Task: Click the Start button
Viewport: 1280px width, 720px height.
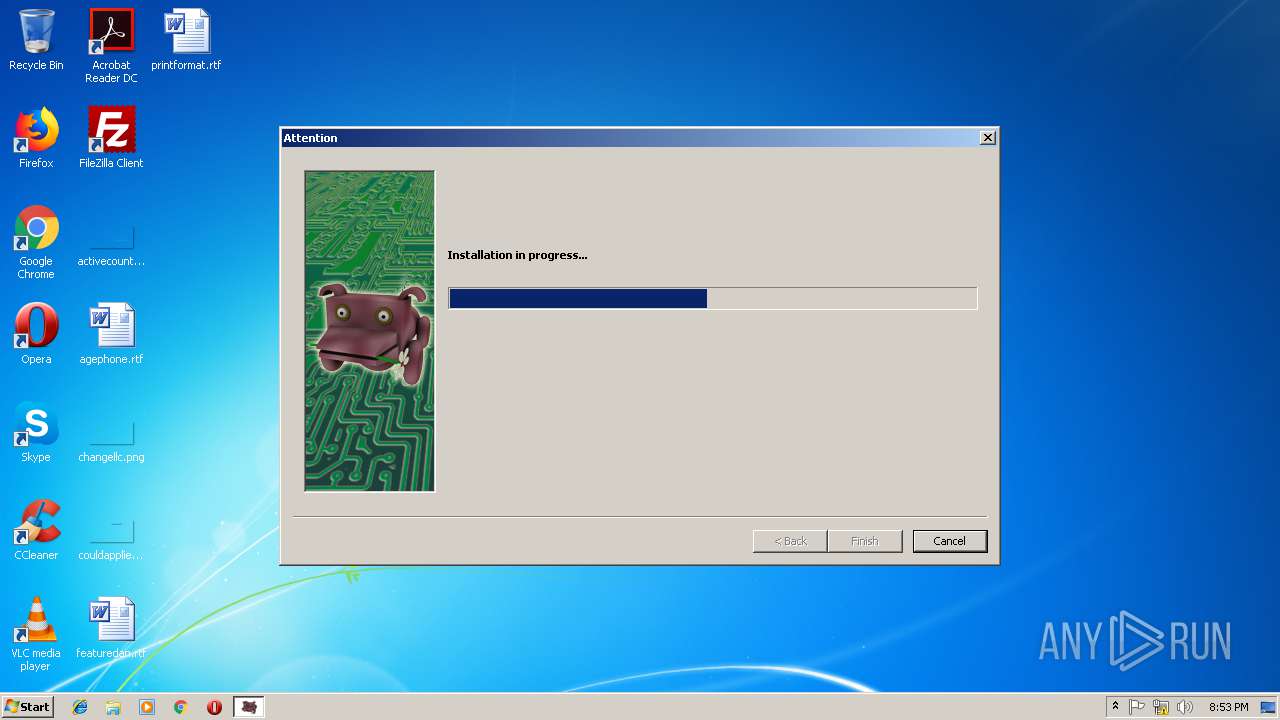Action: (28, 707)
